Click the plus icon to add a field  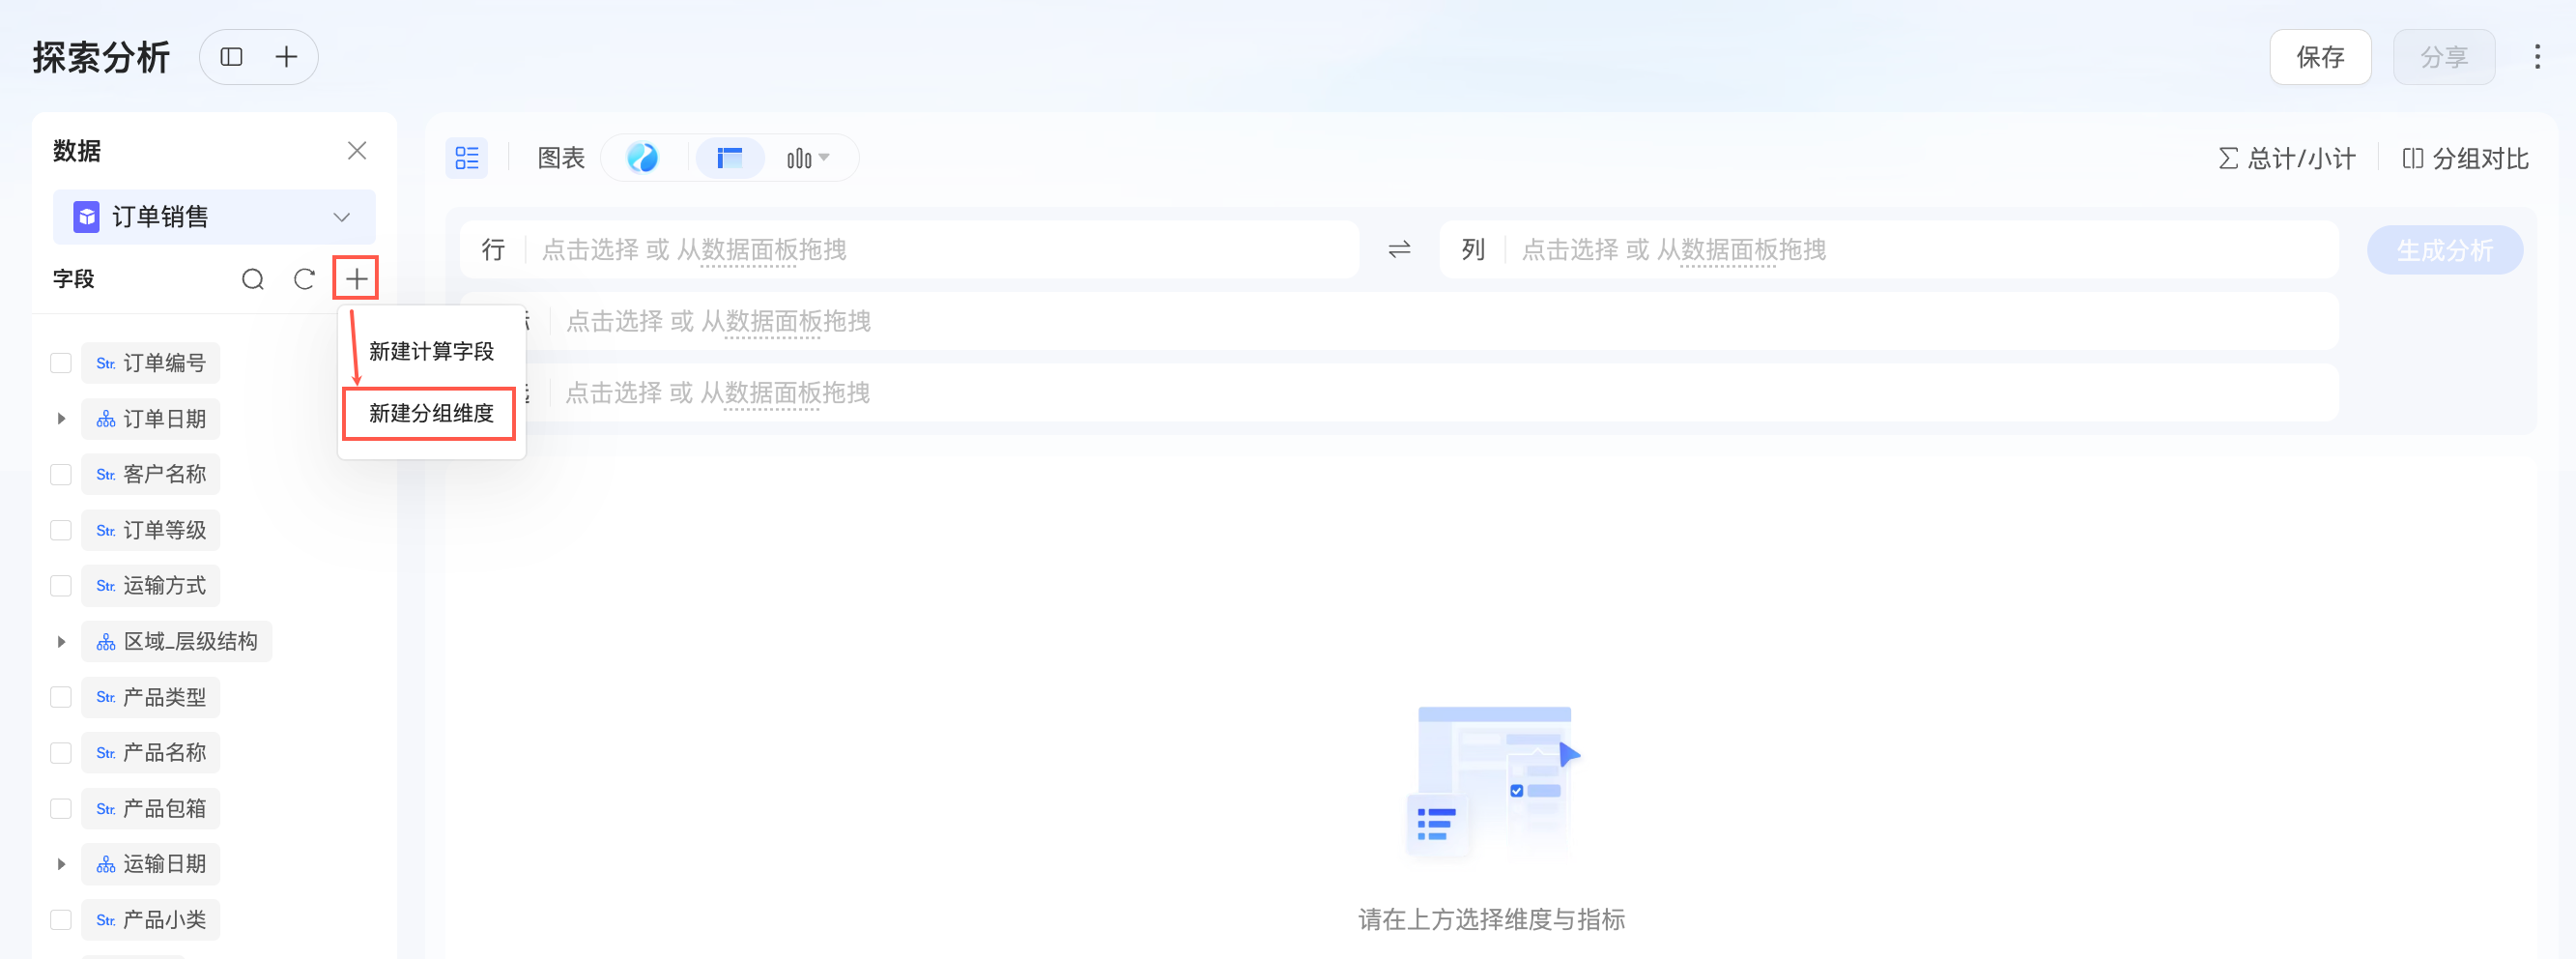356,279
